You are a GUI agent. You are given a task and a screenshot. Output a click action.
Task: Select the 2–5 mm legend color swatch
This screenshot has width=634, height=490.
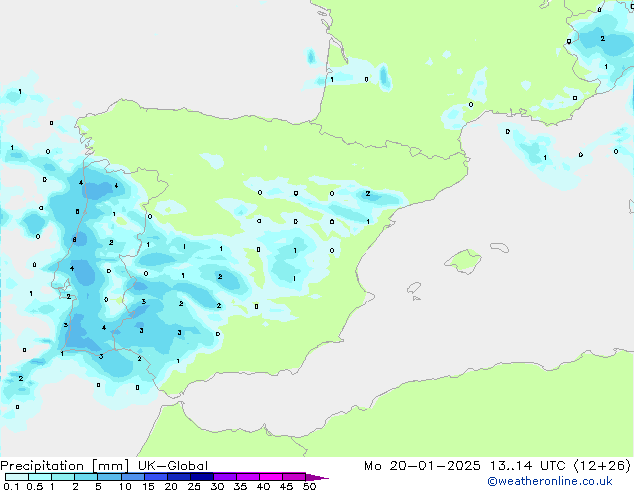tap(86, 477)
